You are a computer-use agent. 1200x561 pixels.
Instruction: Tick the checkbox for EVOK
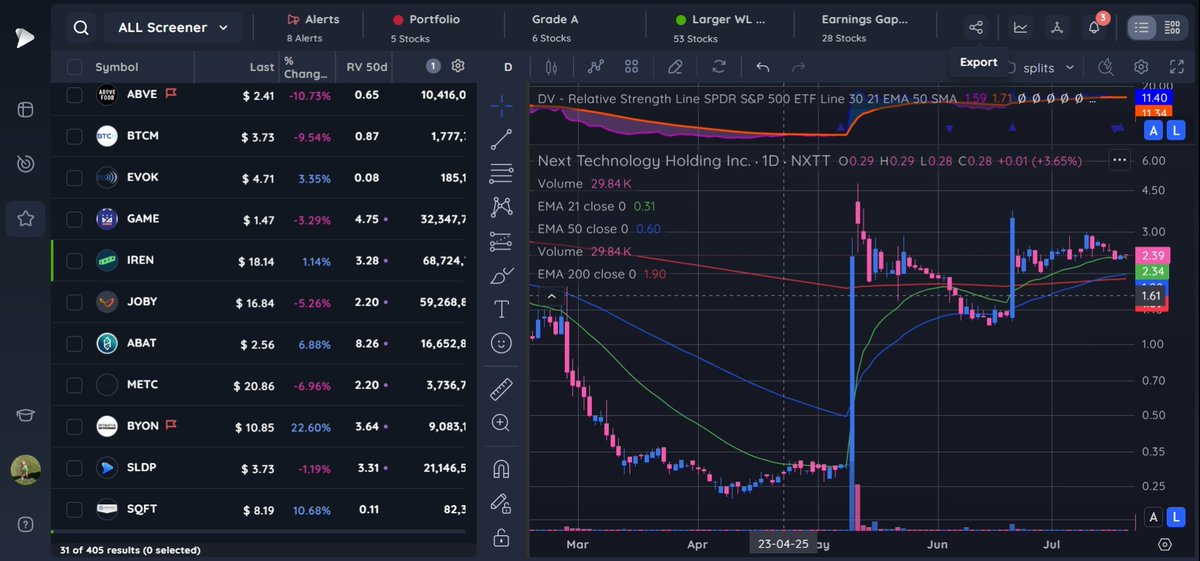pyautogui.click(x=75, y=178)
